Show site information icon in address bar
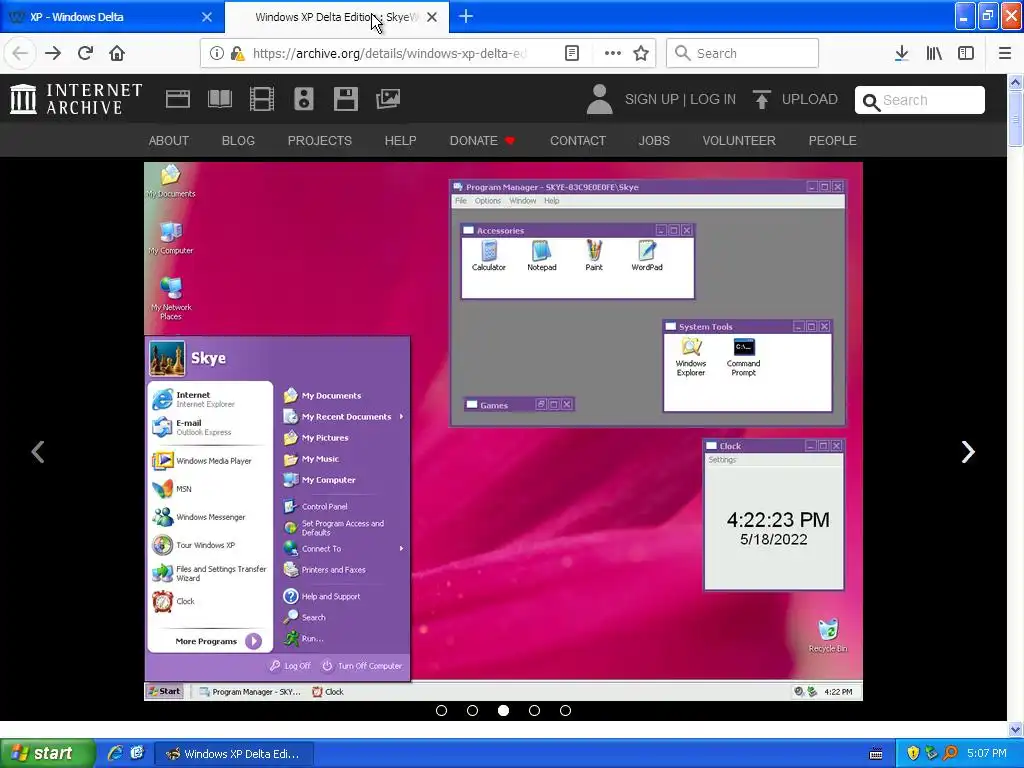This screenshot has height=768, width=1024. point(217,54)
